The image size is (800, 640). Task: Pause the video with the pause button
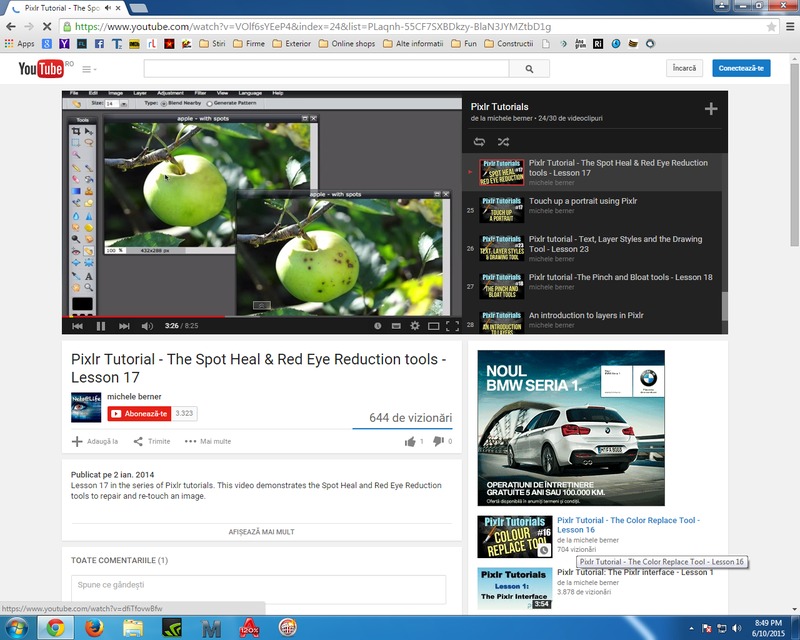(x=101, y=326)
